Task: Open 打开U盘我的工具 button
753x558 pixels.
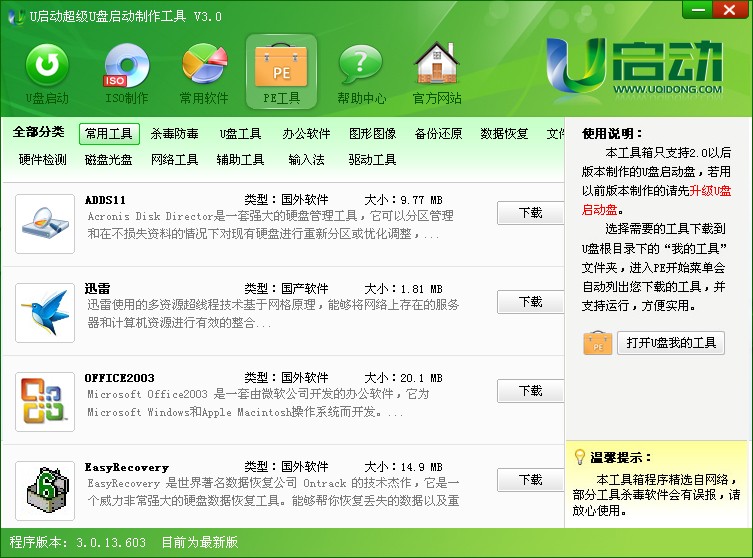Action: 671,343
